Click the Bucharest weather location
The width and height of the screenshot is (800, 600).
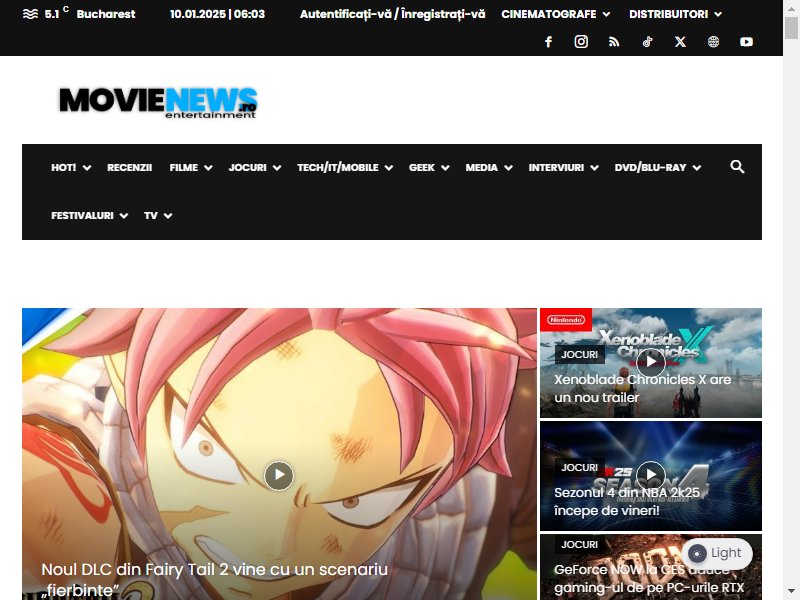(106, 14)
